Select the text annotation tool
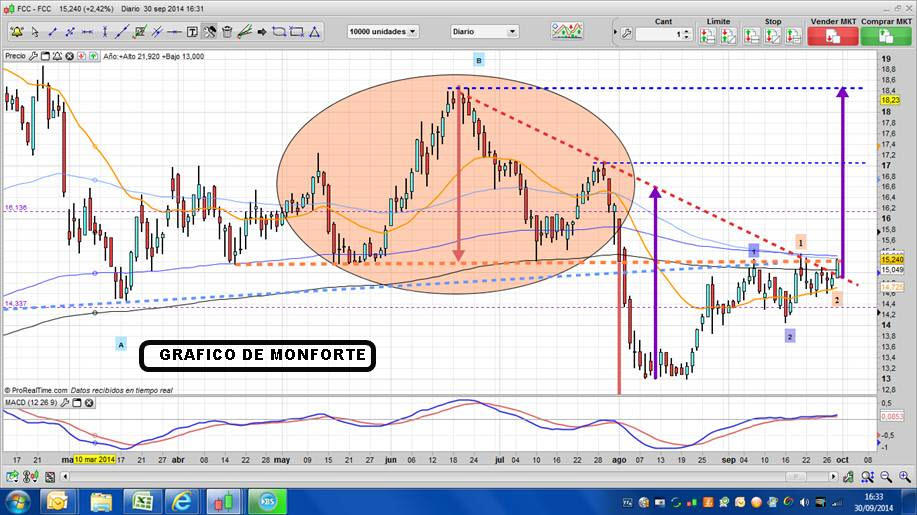 click(192, 32)
